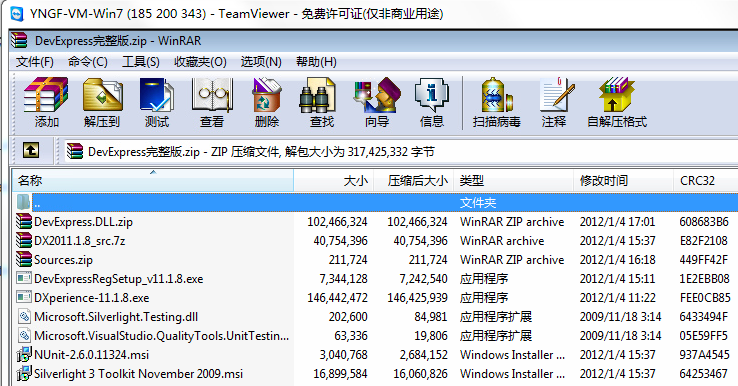
Task: Click the 添加 (Add) toolbar icon
Action: tap(46, 102)
